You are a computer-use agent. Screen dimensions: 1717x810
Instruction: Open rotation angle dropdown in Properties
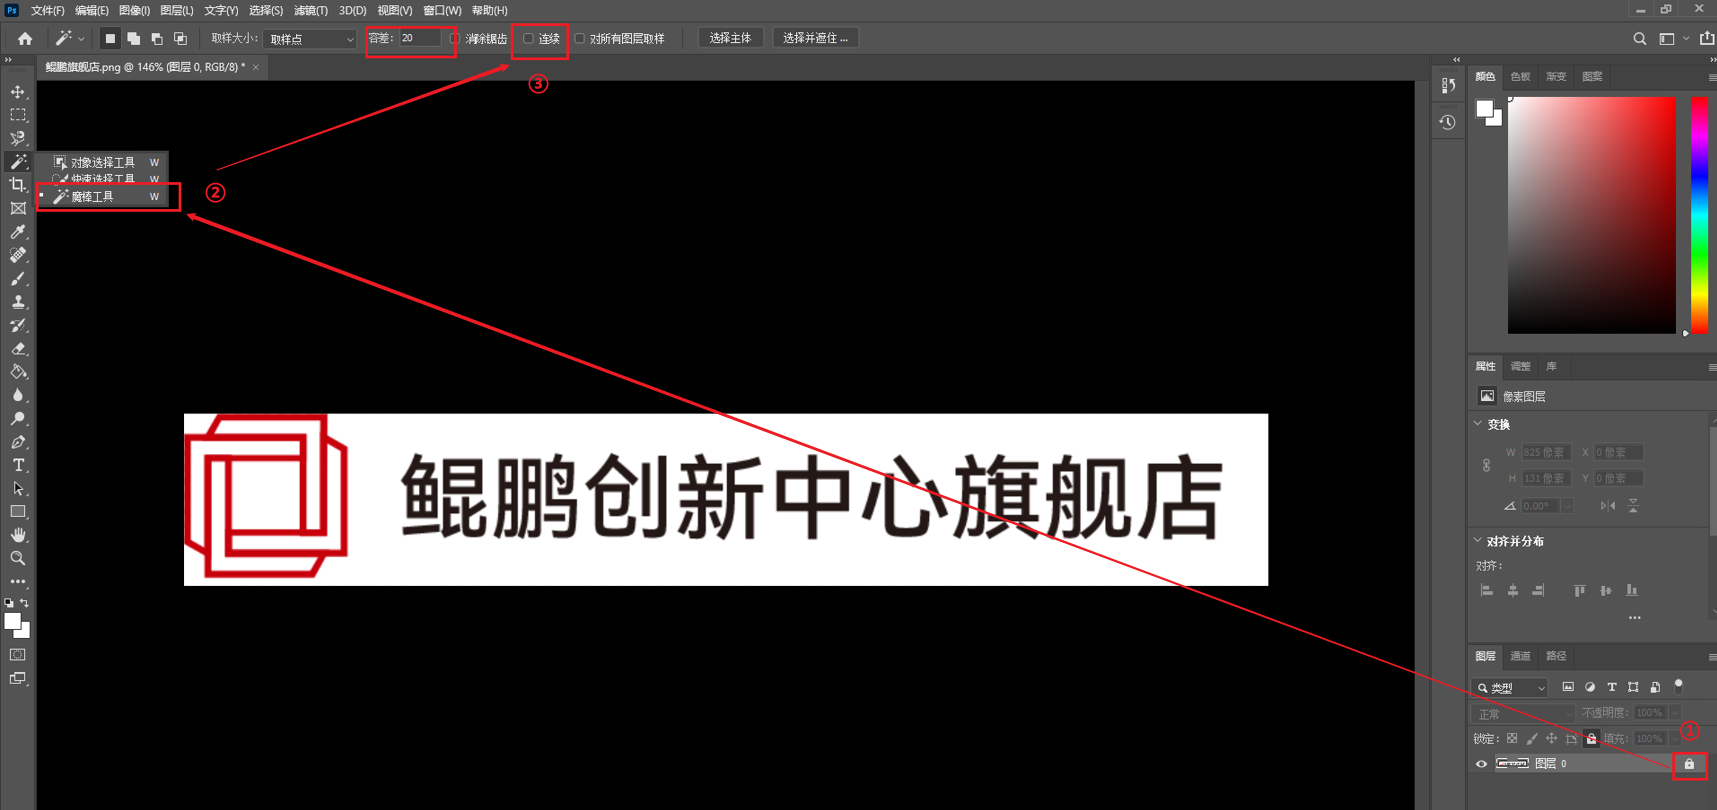click(x=1567, y=506)
